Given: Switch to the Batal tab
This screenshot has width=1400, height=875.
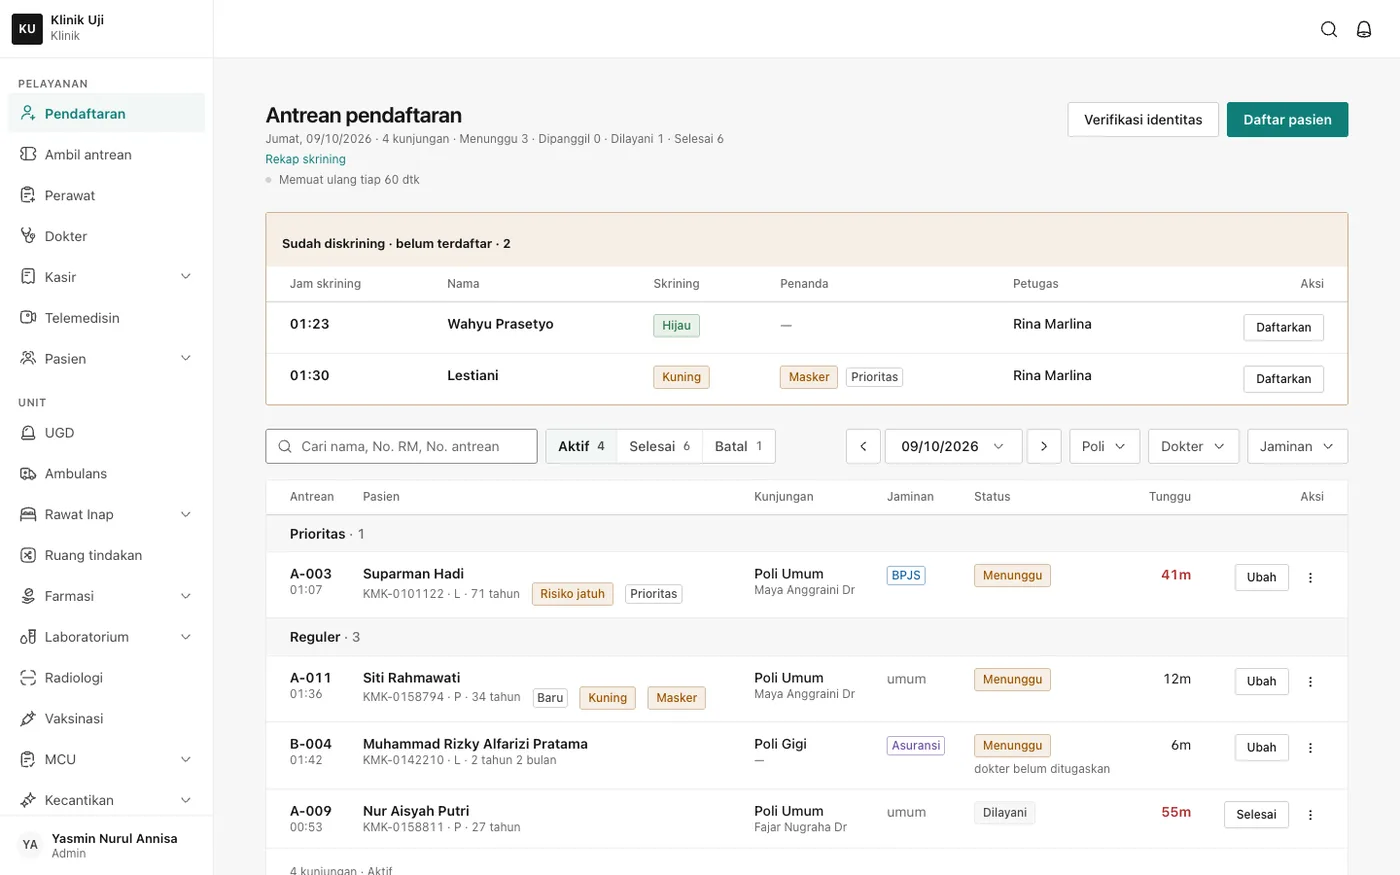Looking at the screenshot, I should click(x=738, y=446).
